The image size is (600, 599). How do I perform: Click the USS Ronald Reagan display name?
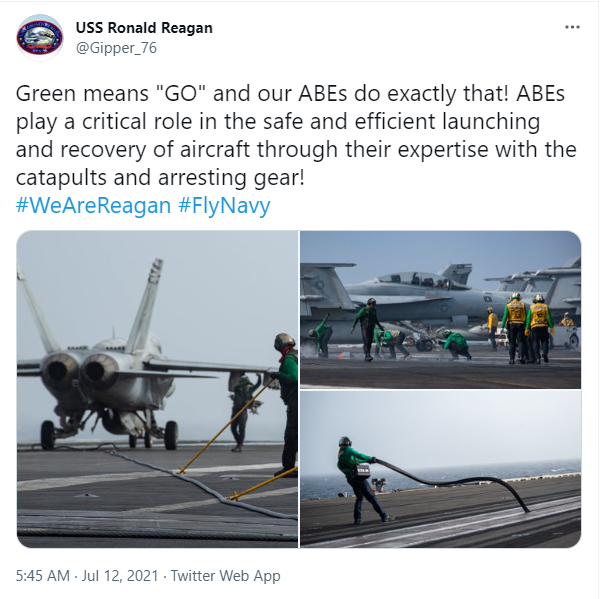coord(144,28)
